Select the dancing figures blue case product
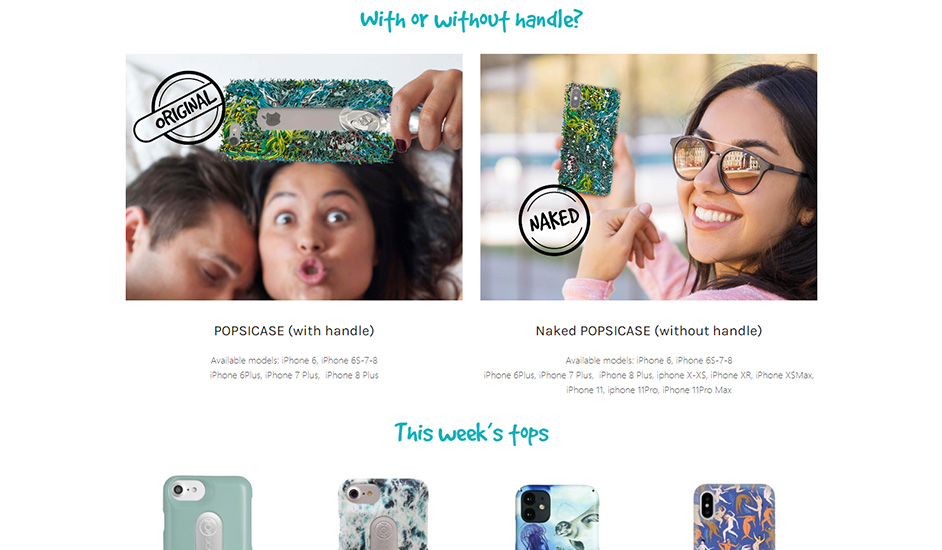 734,517
